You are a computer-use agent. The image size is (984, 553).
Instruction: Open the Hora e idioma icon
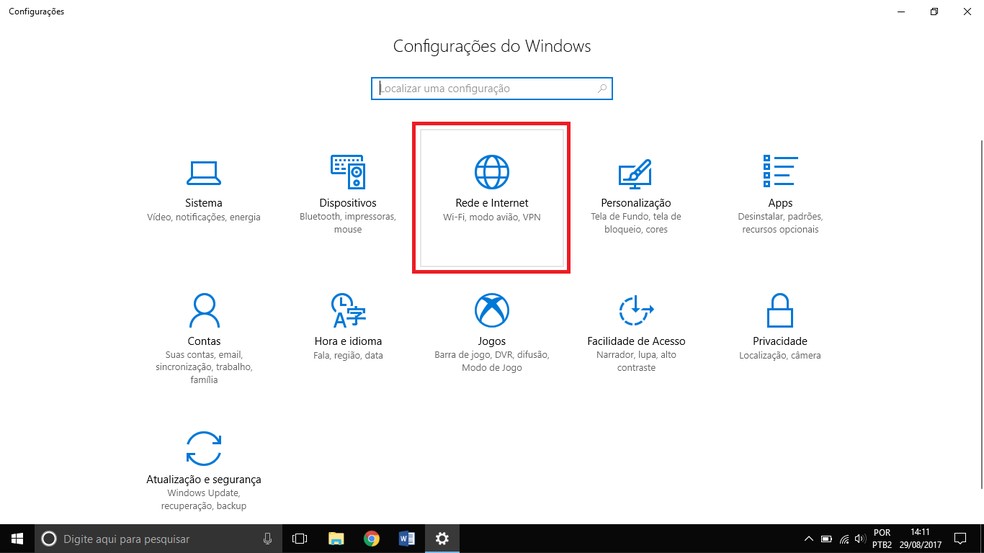[348, 310]
